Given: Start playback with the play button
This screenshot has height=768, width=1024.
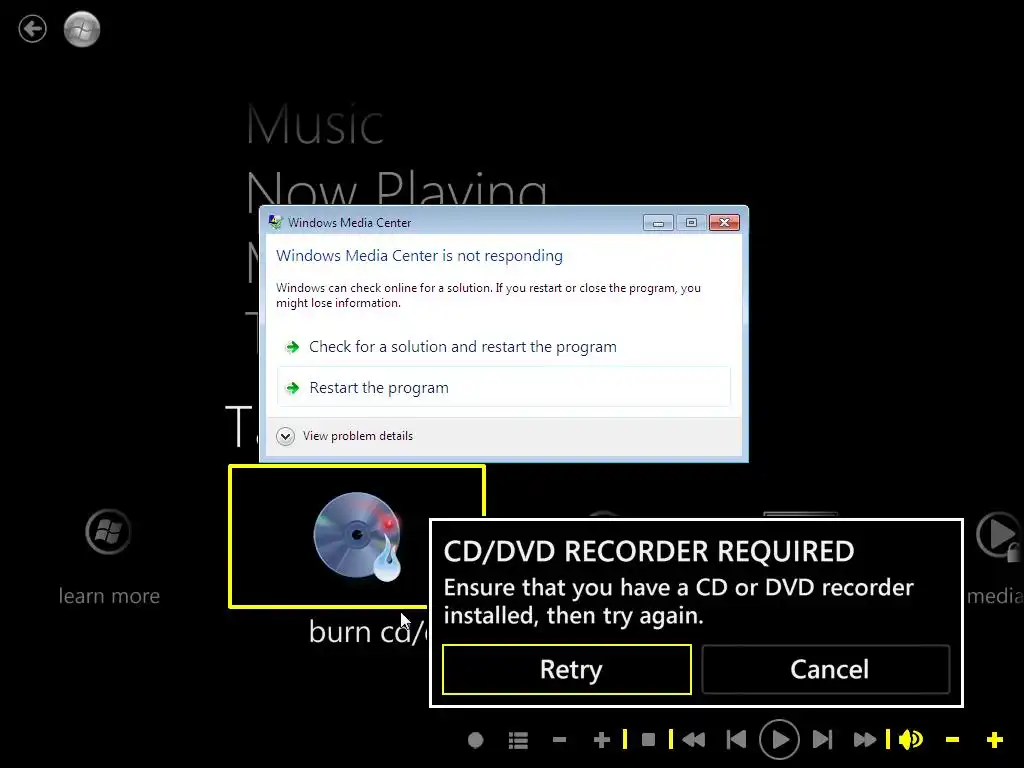Looking at the screenshot, I should (x=779, y=740).
